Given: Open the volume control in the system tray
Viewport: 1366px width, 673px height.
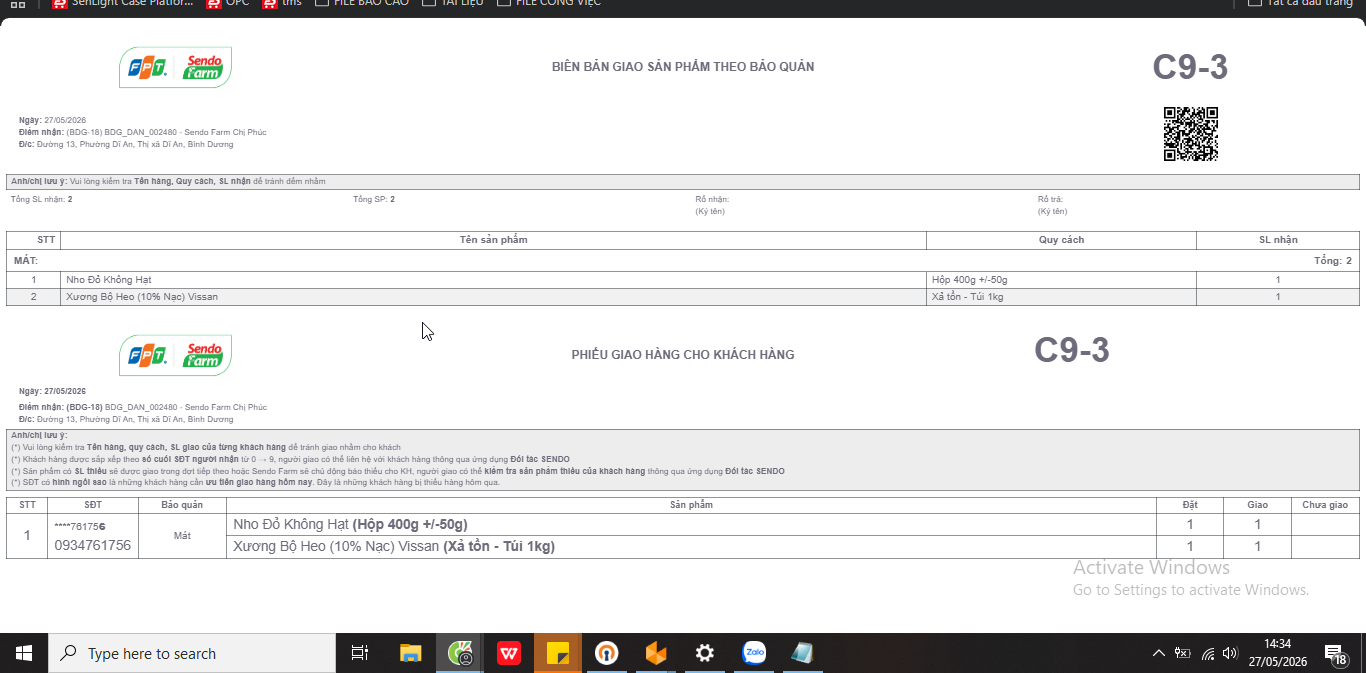Looking at the screenshot, I should (x=1231, y=653).
